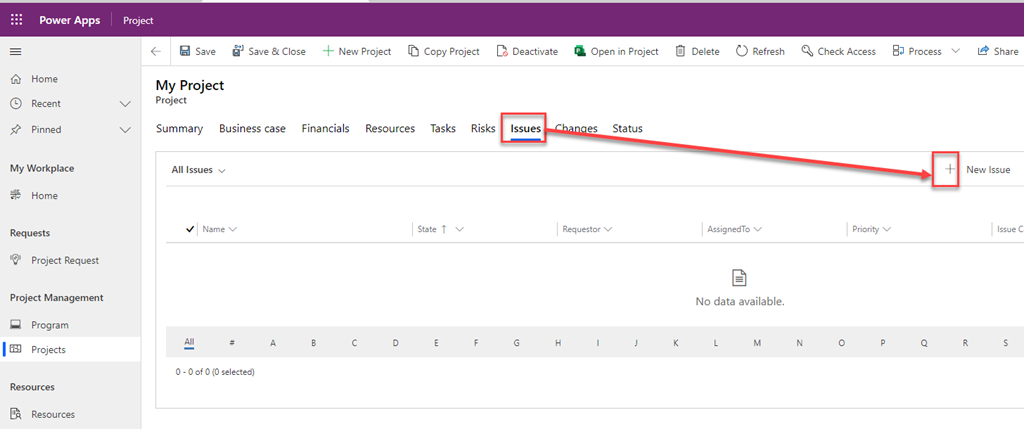This screenshot has width=1024, height=429.
Task: Open Project Request in the sidebar
Action: pyautogui.click(x=64, y=260)
